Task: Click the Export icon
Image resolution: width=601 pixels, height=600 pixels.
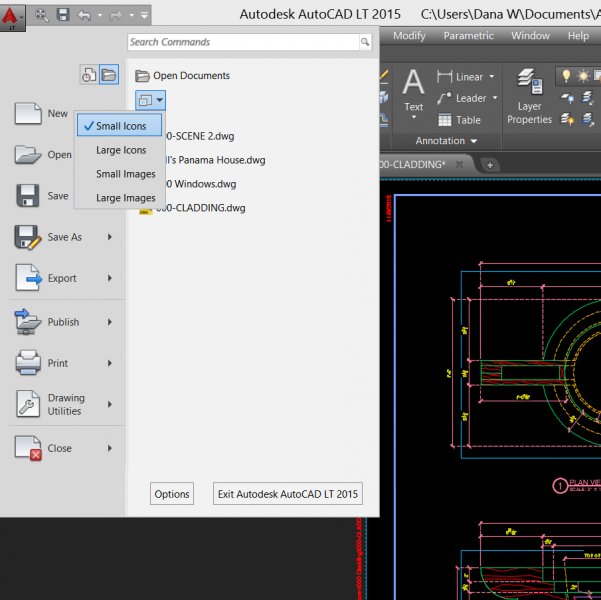Action: [28, 278]
